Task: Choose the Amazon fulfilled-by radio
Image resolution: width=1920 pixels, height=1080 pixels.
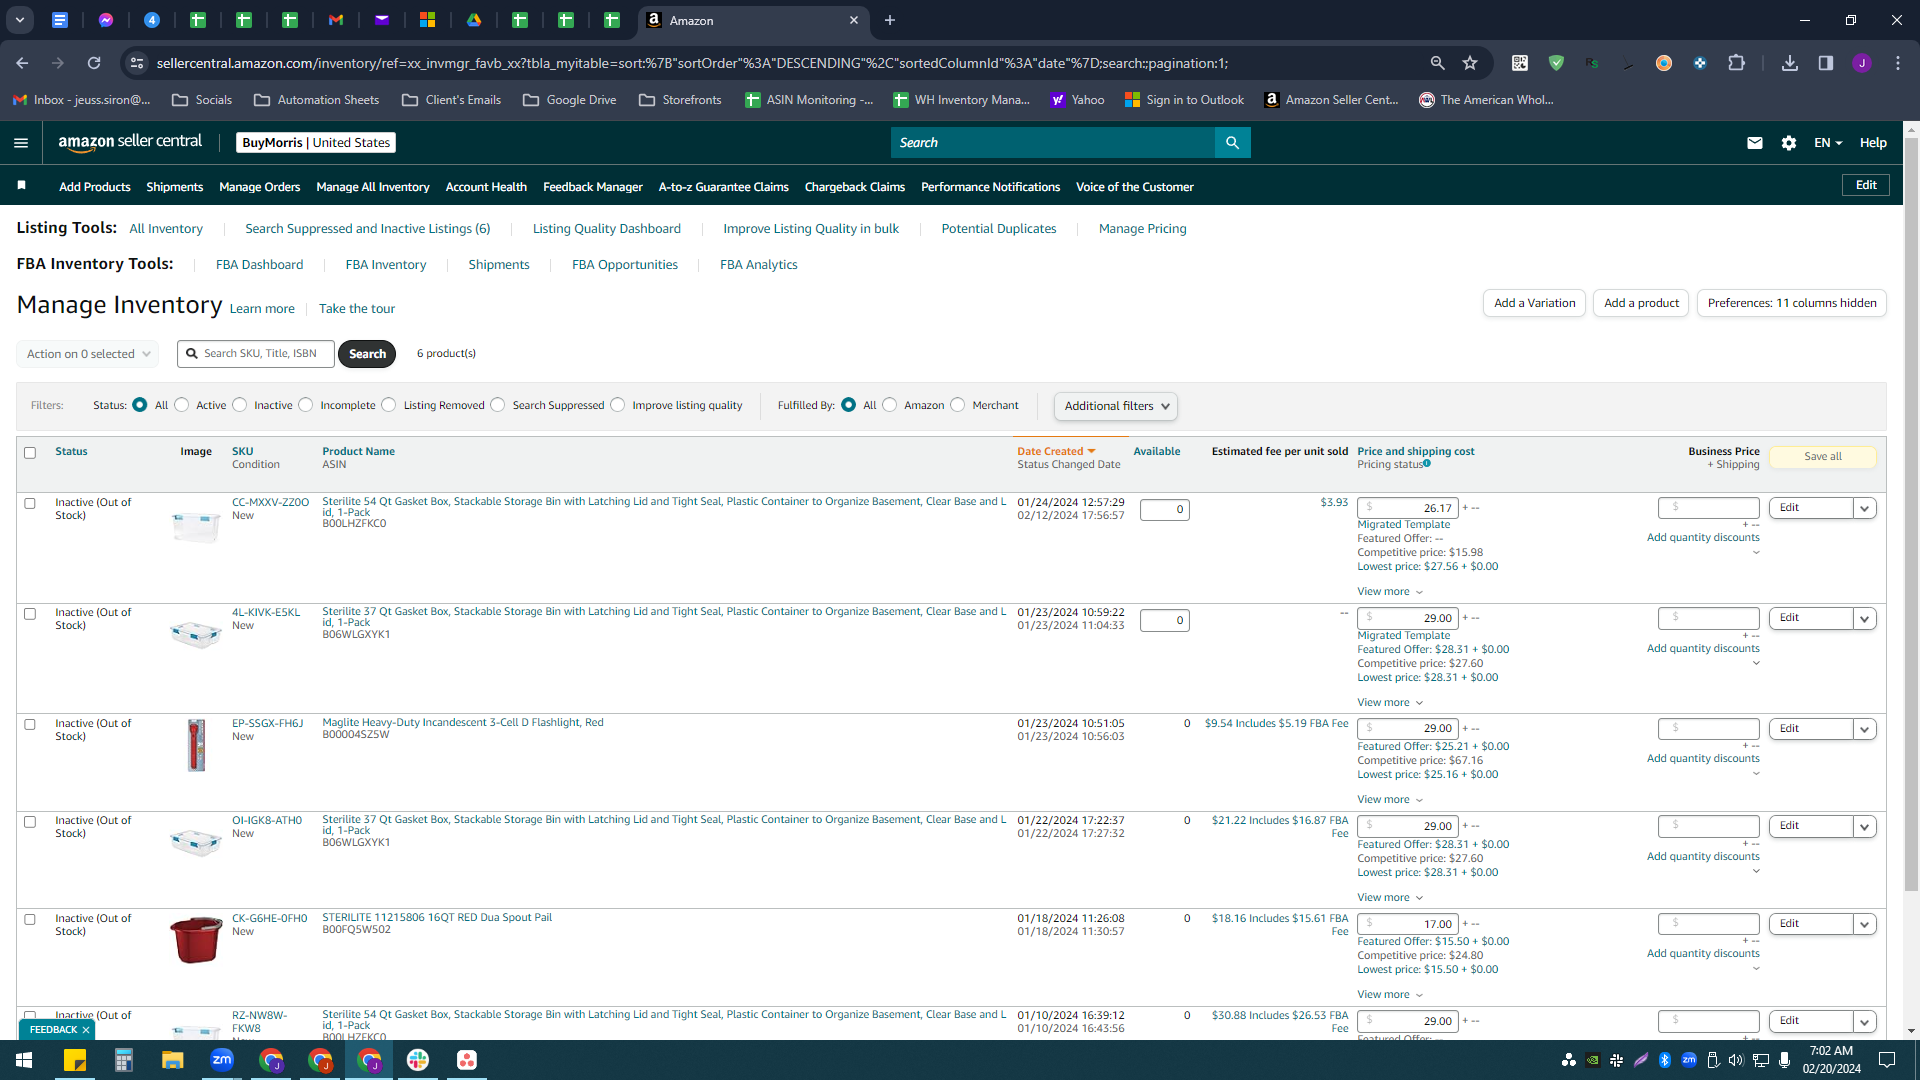Action: coord(890,405)
